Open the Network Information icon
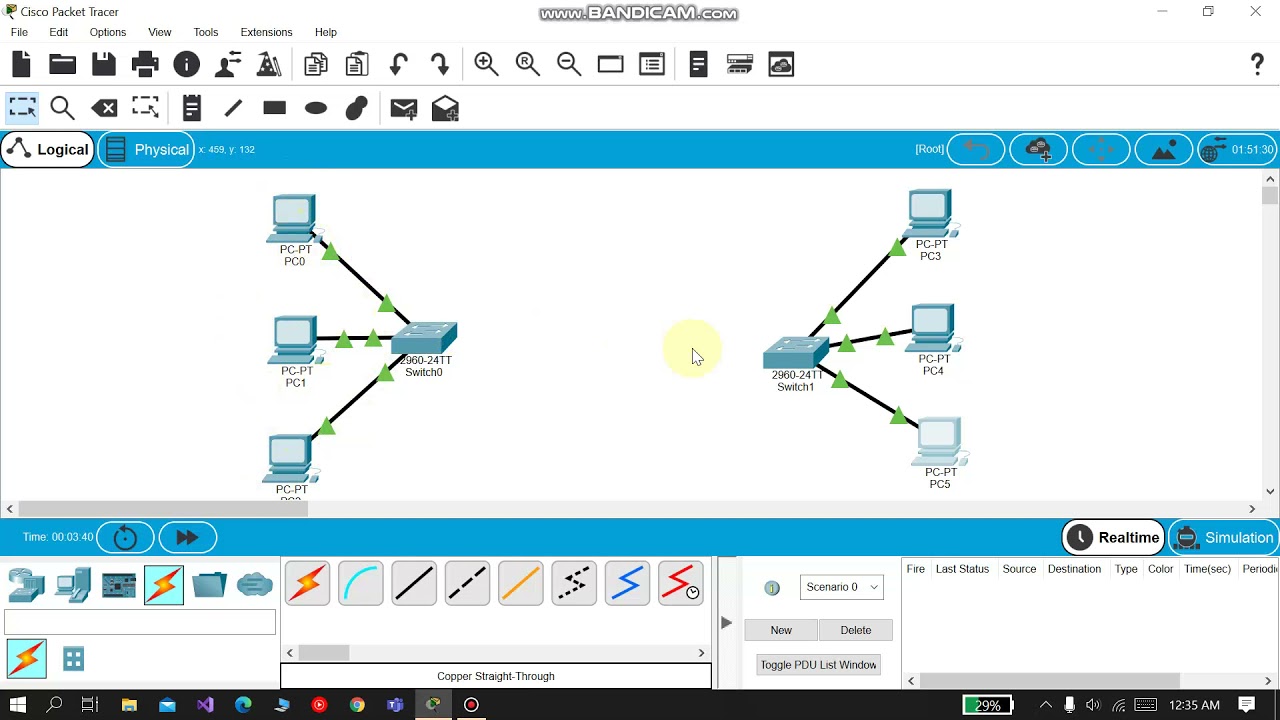1280x720 pixels. pyautogui.click(x=186, y=64)
